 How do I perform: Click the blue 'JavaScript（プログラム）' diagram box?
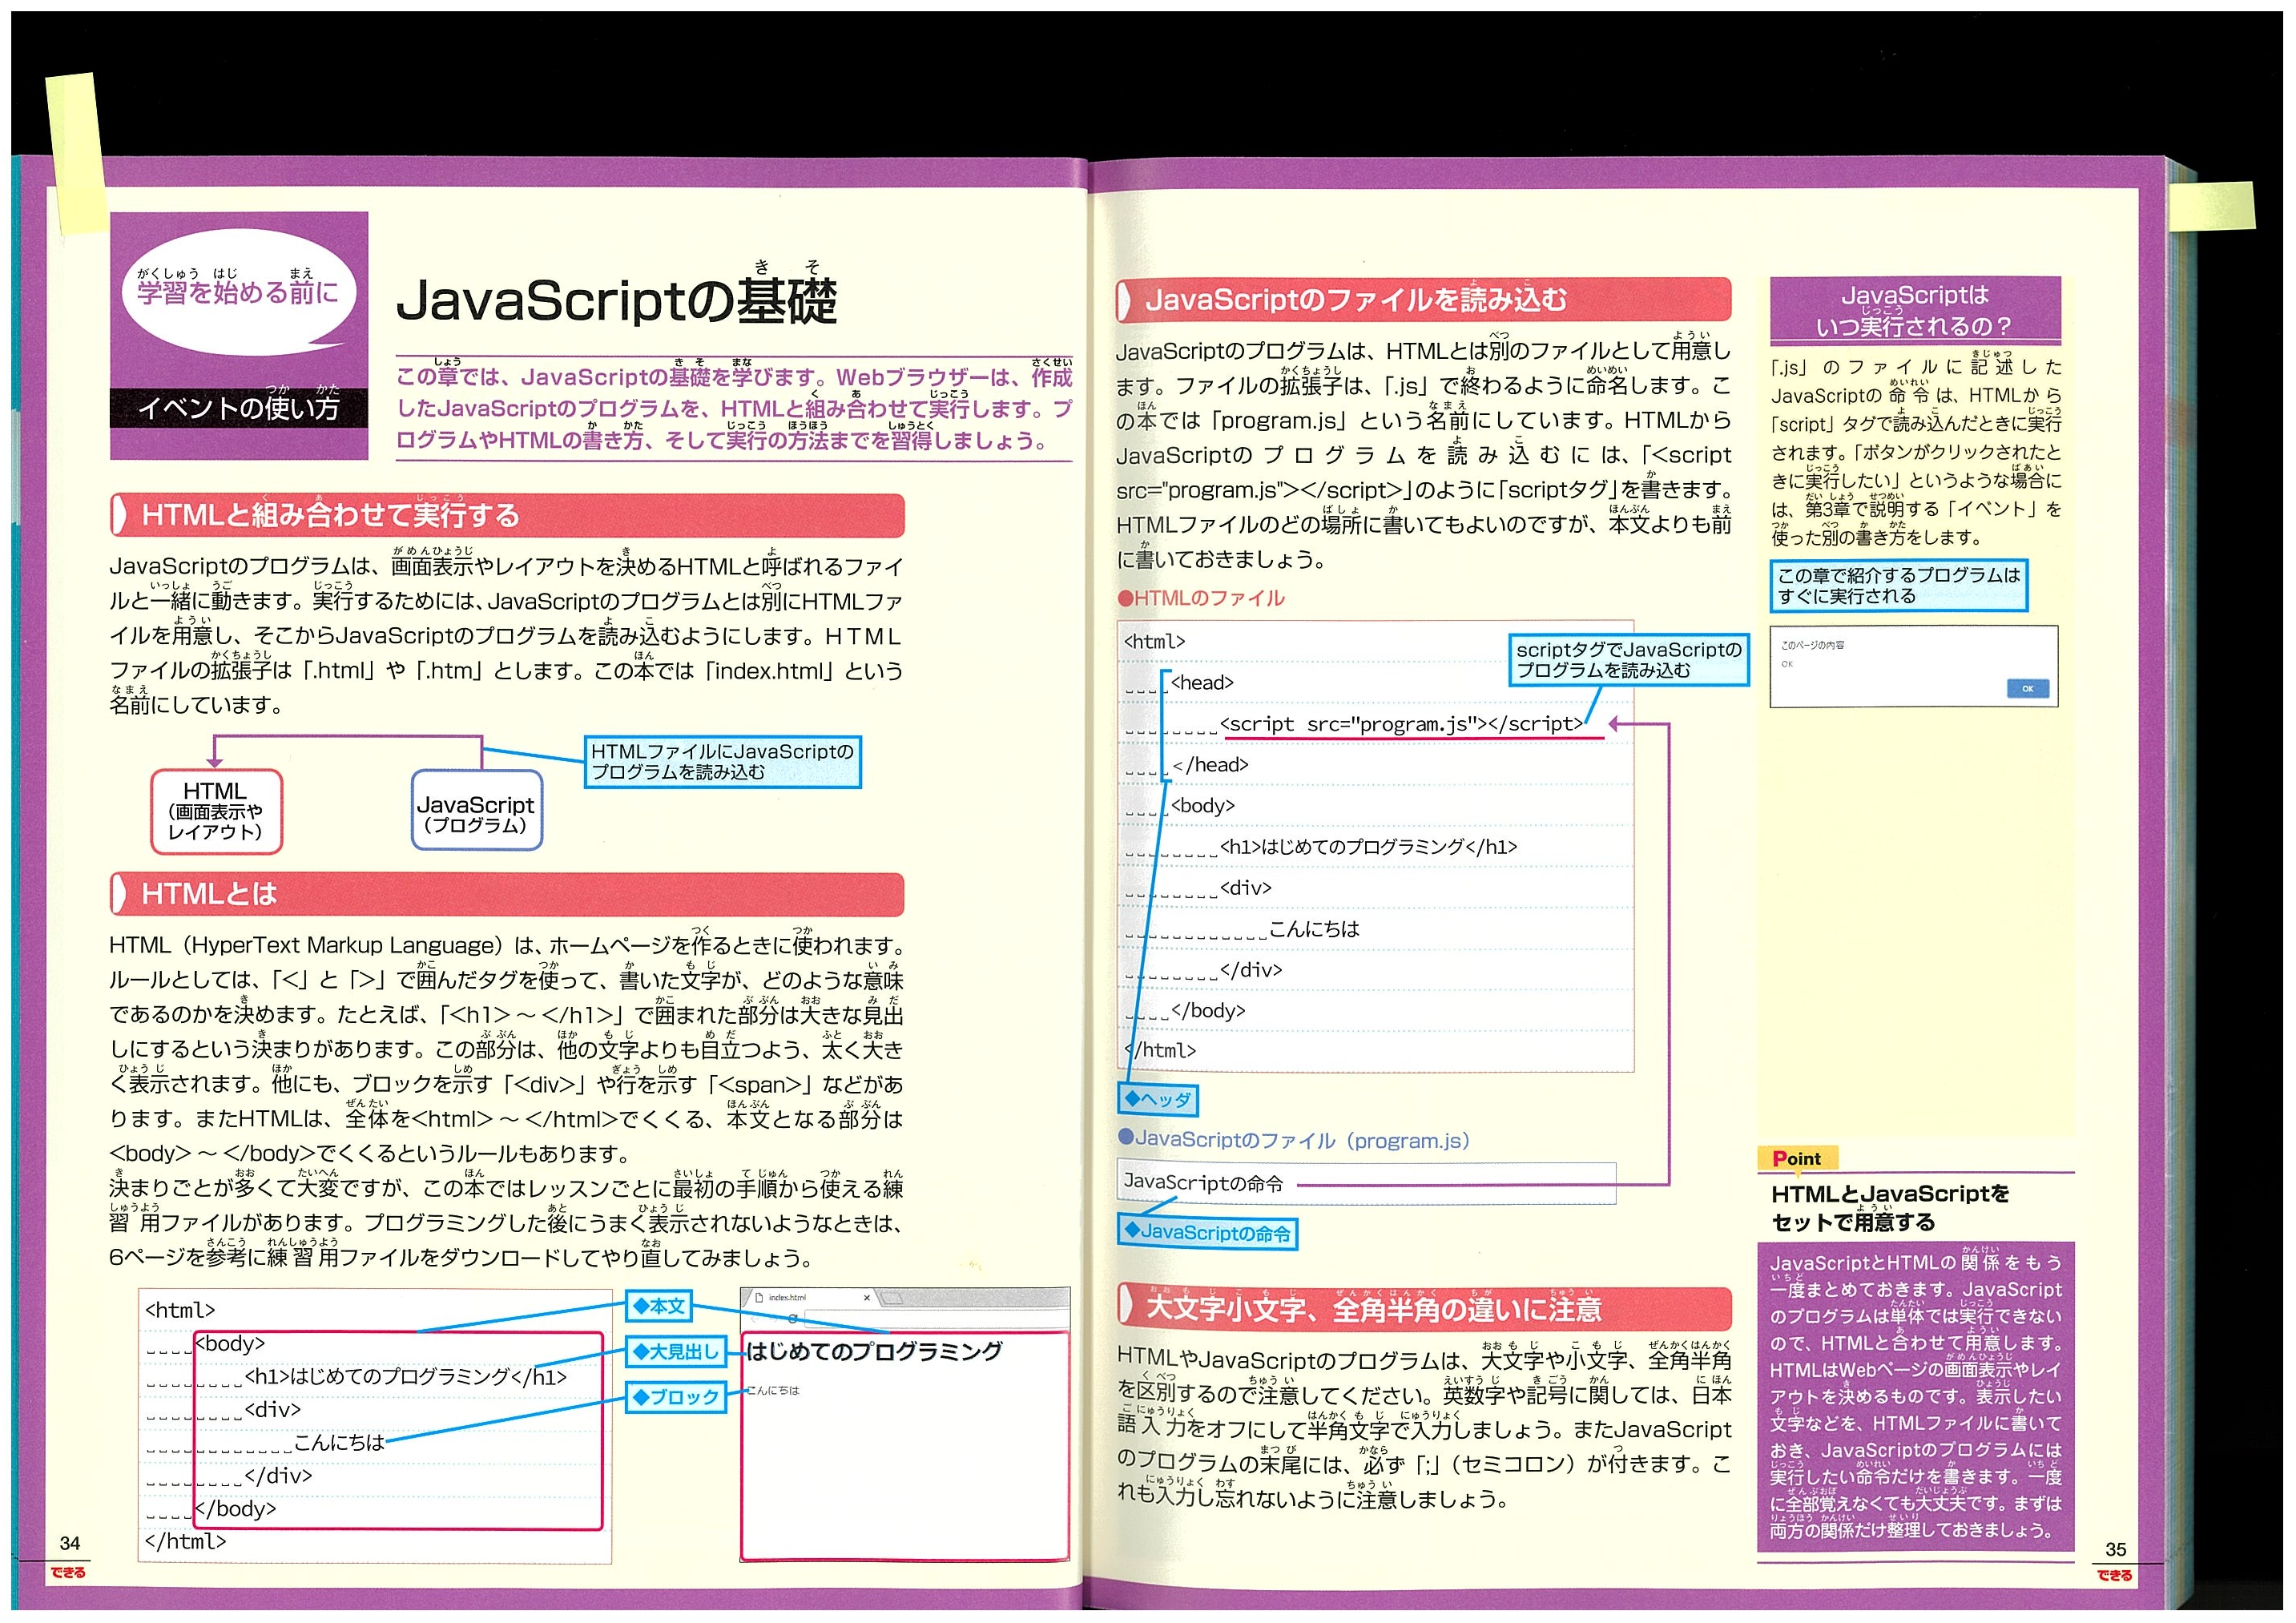[476, 810]
